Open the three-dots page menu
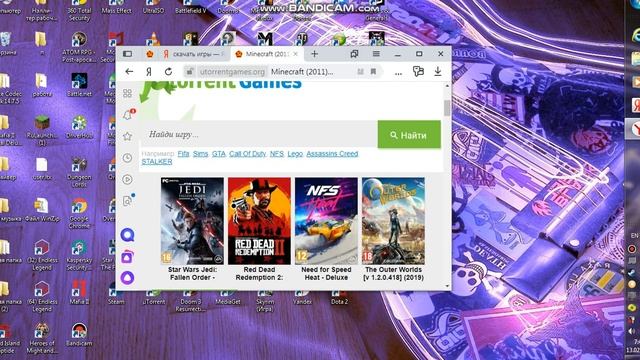 398,73
